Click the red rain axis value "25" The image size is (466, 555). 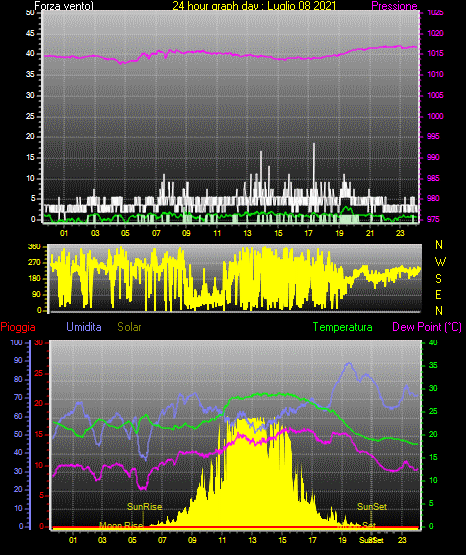pyautogui.click(x=39, y=374)
